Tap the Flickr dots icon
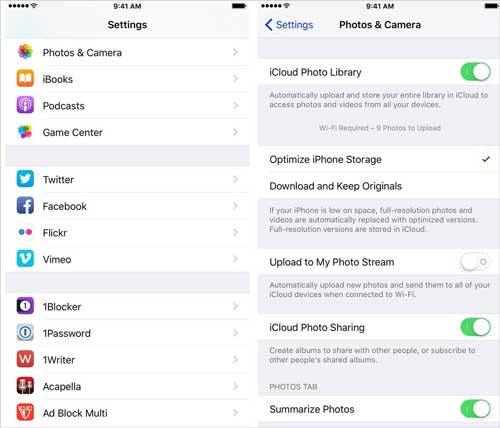The width and height of the screenshot is (500, 428). tap(25, 232)
